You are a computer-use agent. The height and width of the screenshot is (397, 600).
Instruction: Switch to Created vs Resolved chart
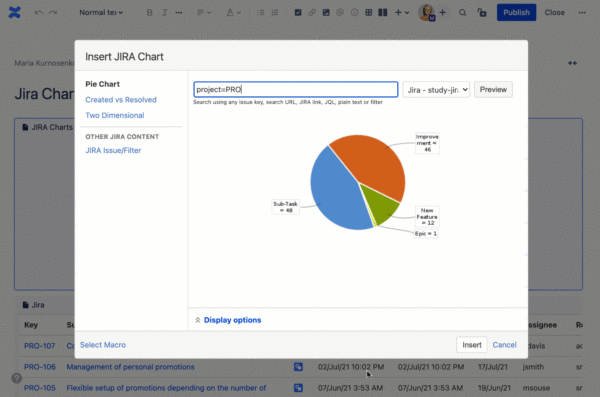(x=121, y=100)
